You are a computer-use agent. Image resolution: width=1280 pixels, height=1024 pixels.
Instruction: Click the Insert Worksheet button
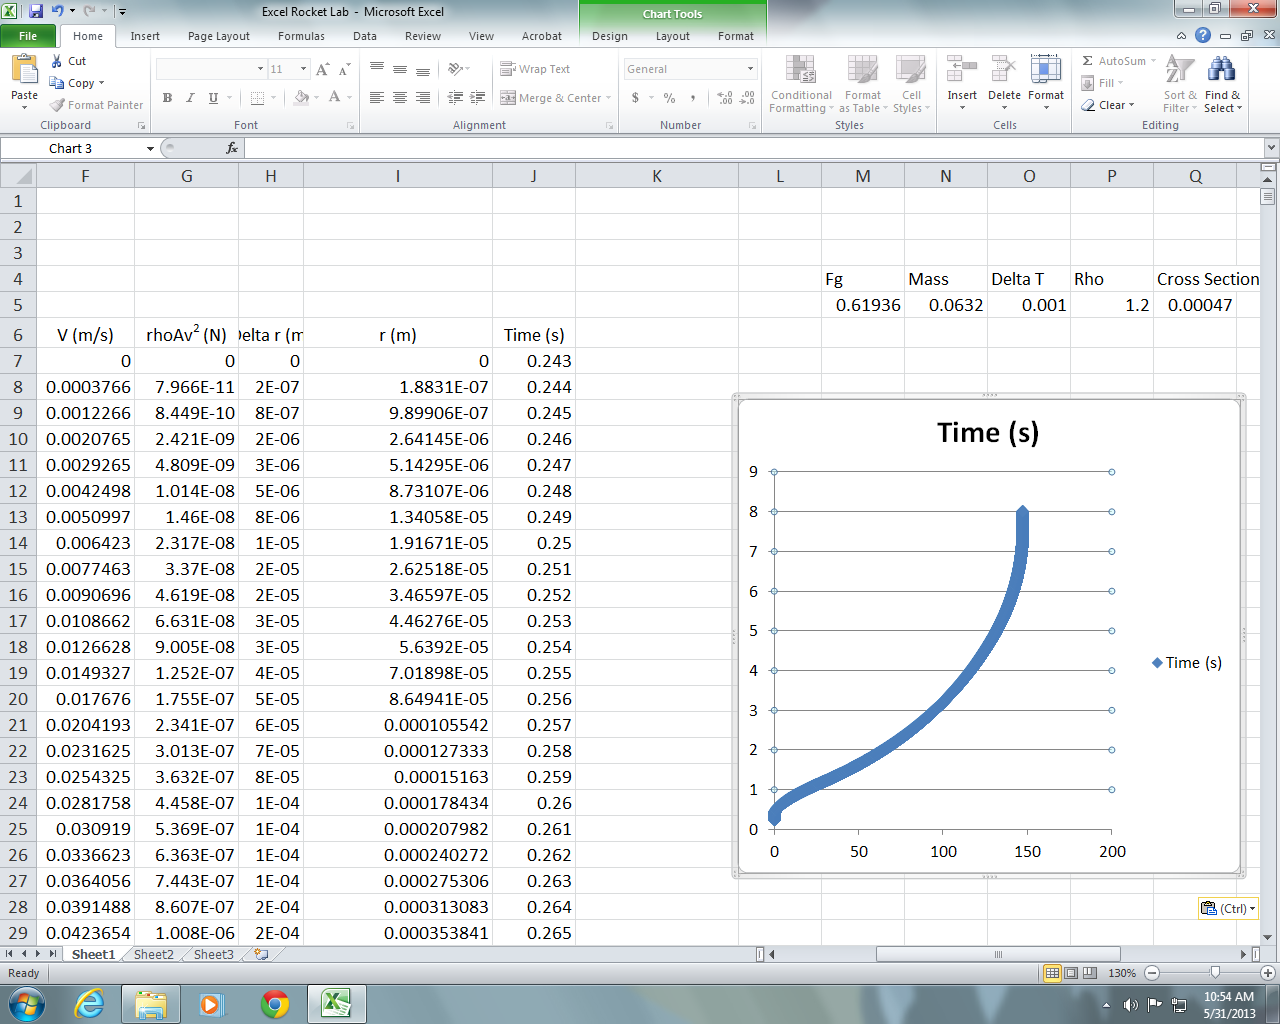tap(262, 955)
